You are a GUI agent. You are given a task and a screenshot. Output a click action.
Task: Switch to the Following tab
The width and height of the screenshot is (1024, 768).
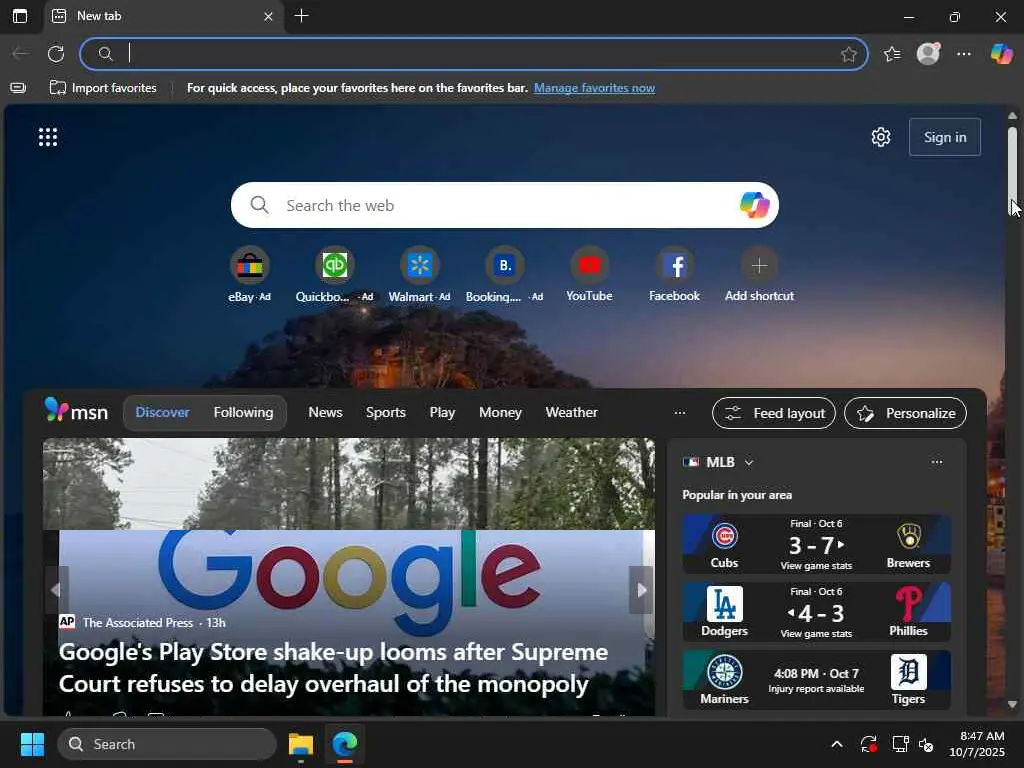243,413
